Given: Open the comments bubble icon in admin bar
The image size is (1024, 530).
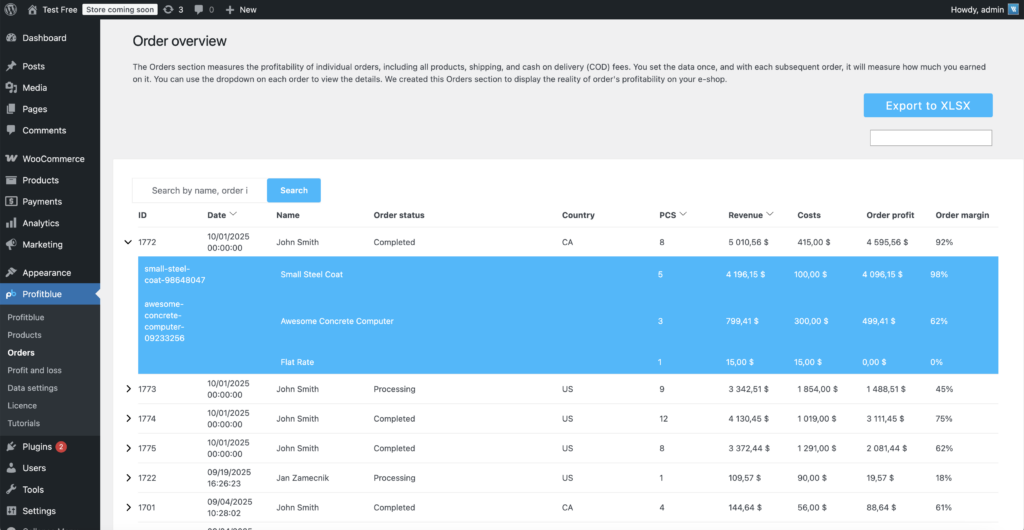Looking at the screenshot, I should coord(199,9).
